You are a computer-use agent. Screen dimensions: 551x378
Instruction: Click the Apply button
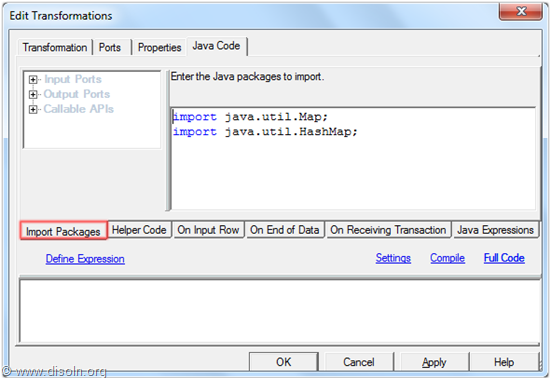coord(434,362)
